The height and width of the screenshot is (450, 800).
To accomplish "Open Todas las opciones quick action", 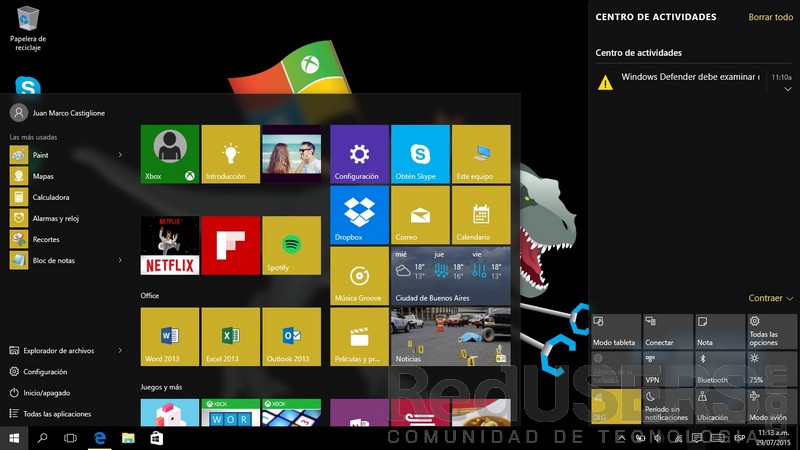I will (771, 331).
